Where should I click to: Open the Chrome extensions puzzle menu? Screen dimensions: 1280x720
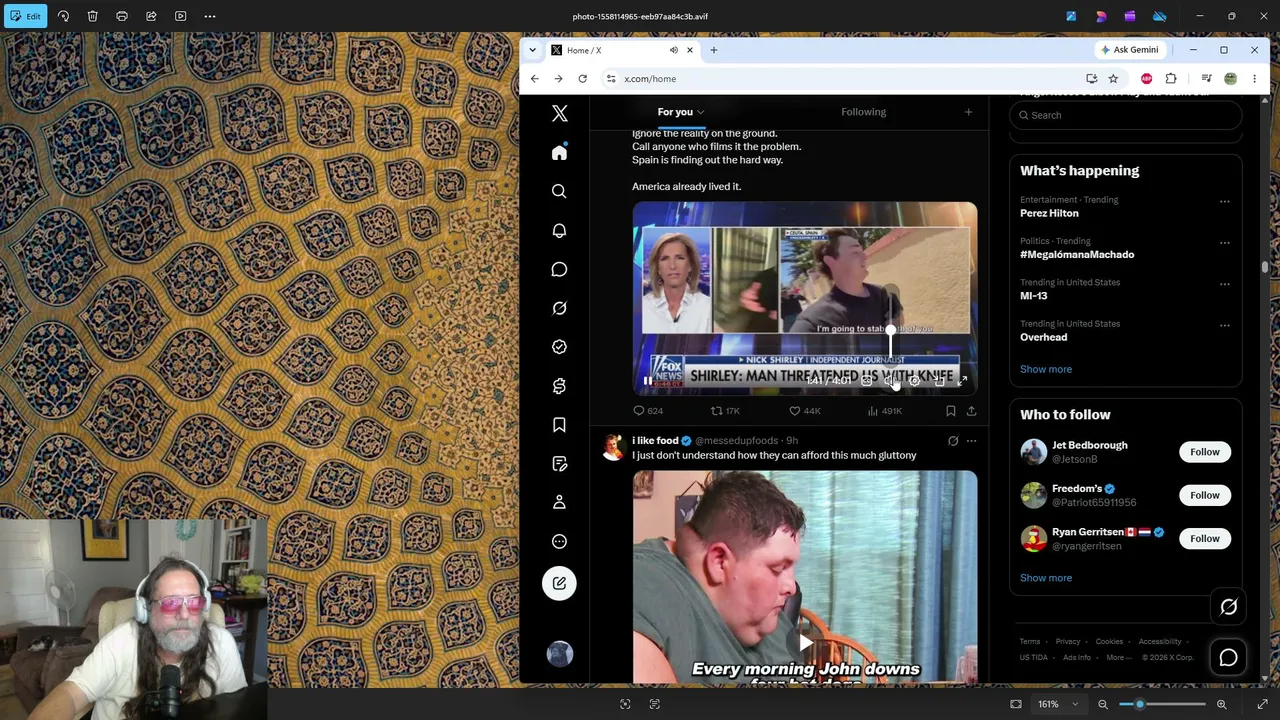[x=1171, y=79]
